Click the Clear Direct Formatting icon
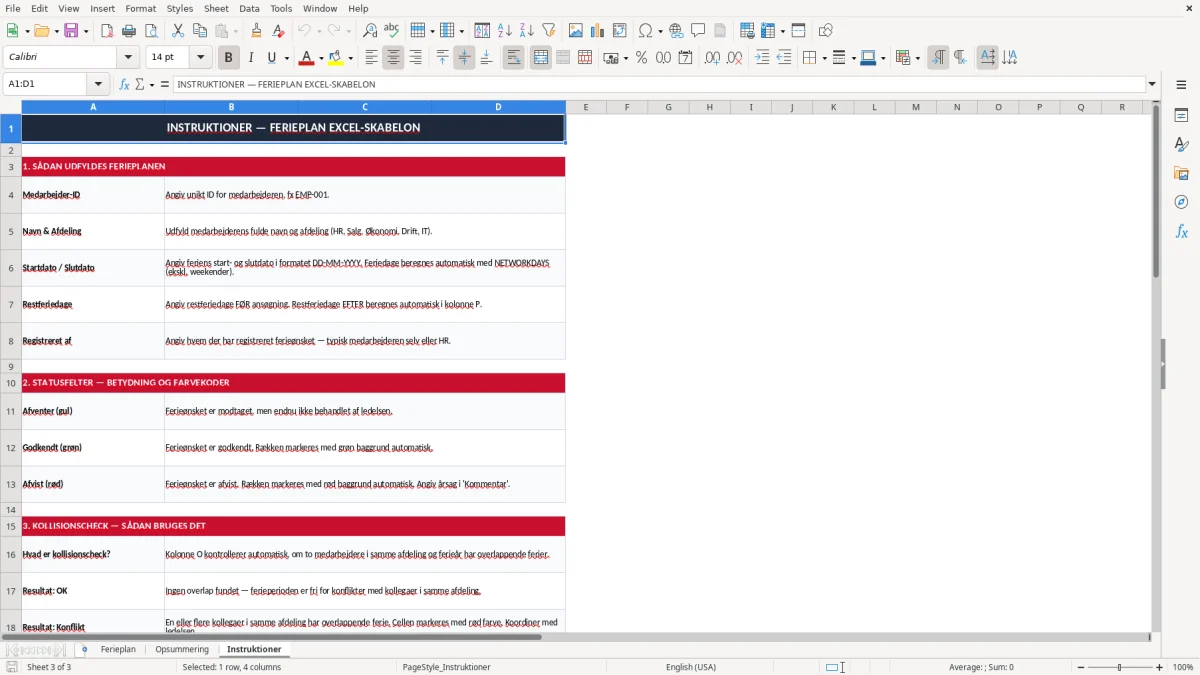The height and width of the screenshot is (675, 1200). (278, 31)
